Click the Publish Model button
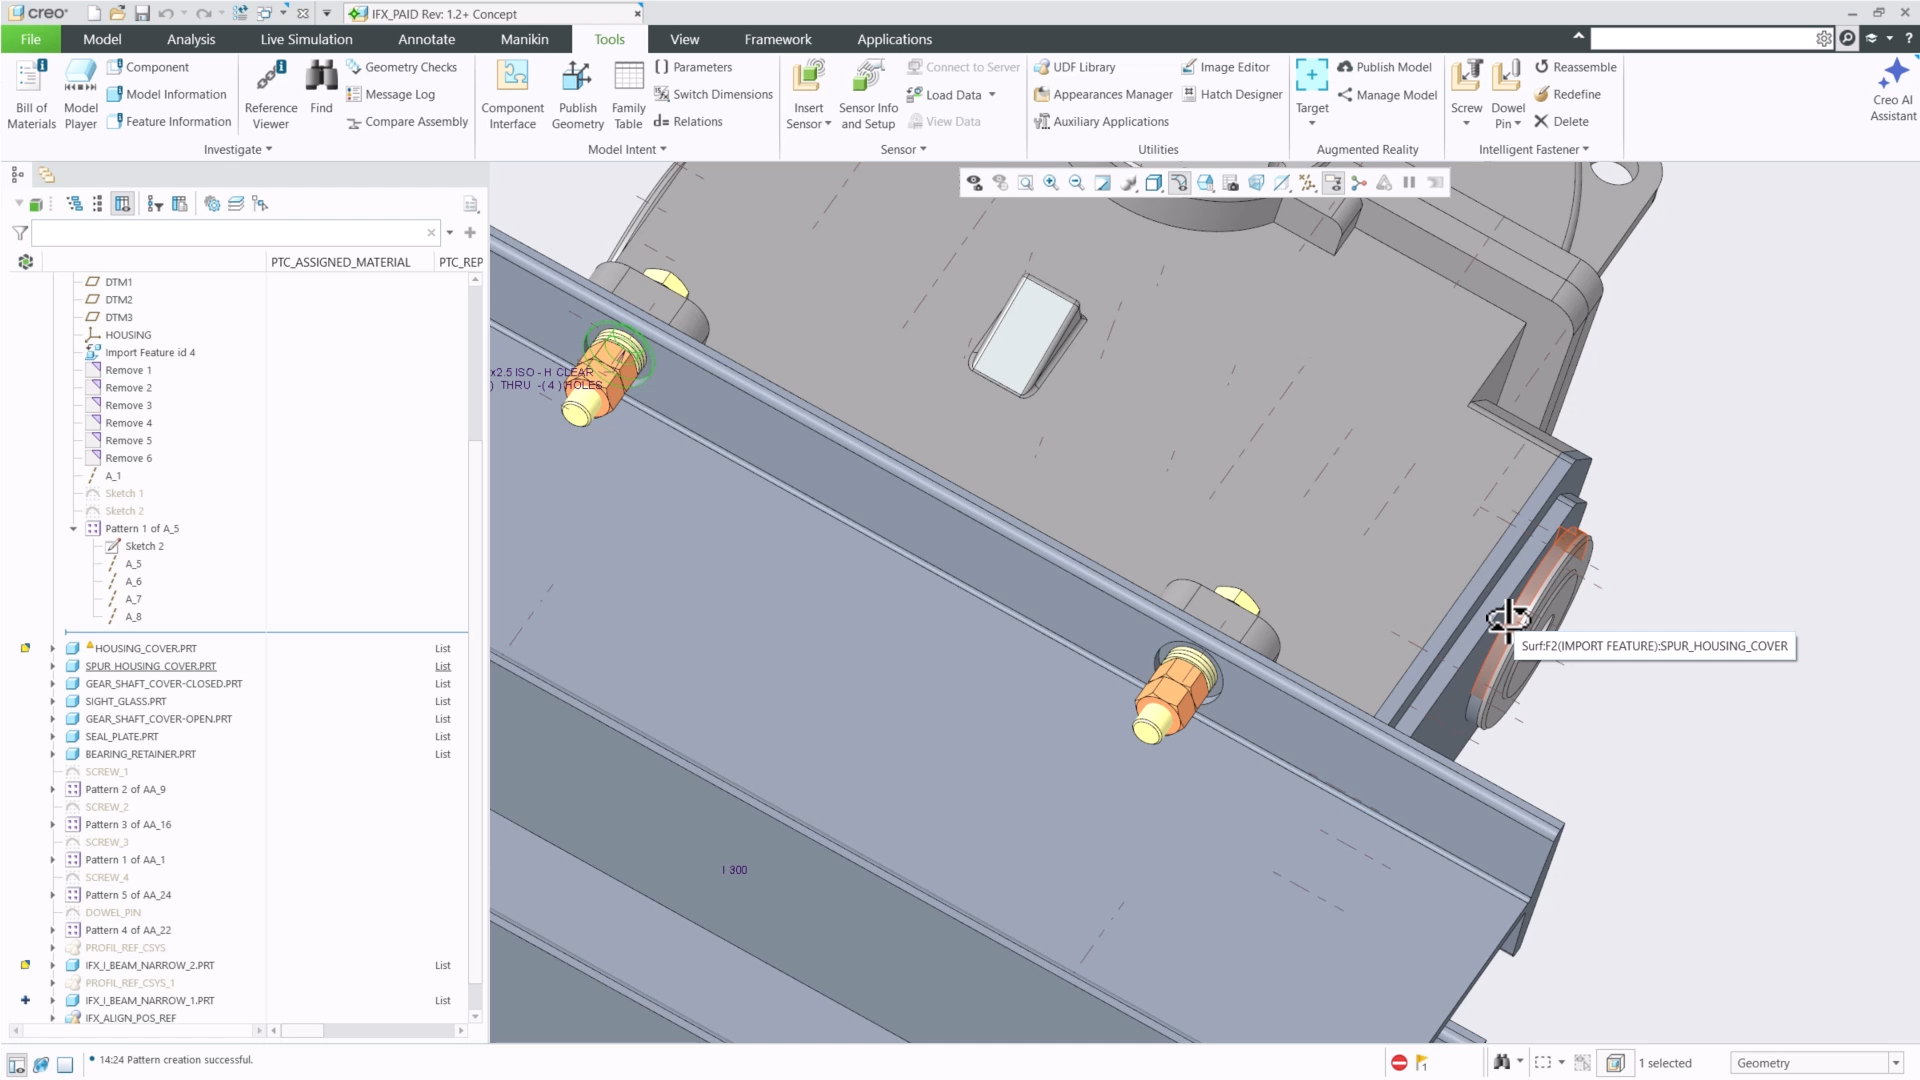Image resolution: width=1920 pixels, height=1080 pixels. tap(1384, 67)
